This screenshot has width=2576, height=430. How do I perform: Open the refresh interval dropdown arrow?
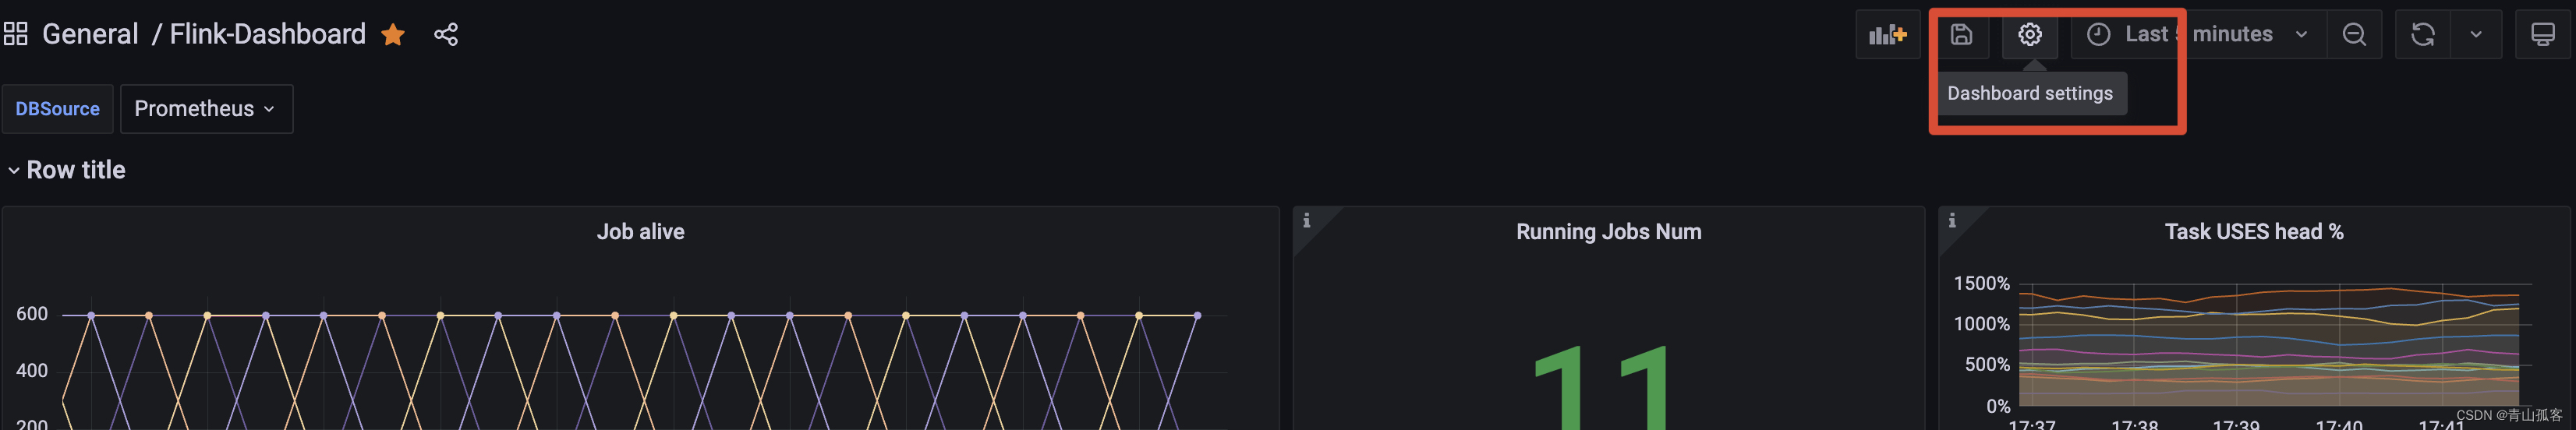click(2475, 35)
